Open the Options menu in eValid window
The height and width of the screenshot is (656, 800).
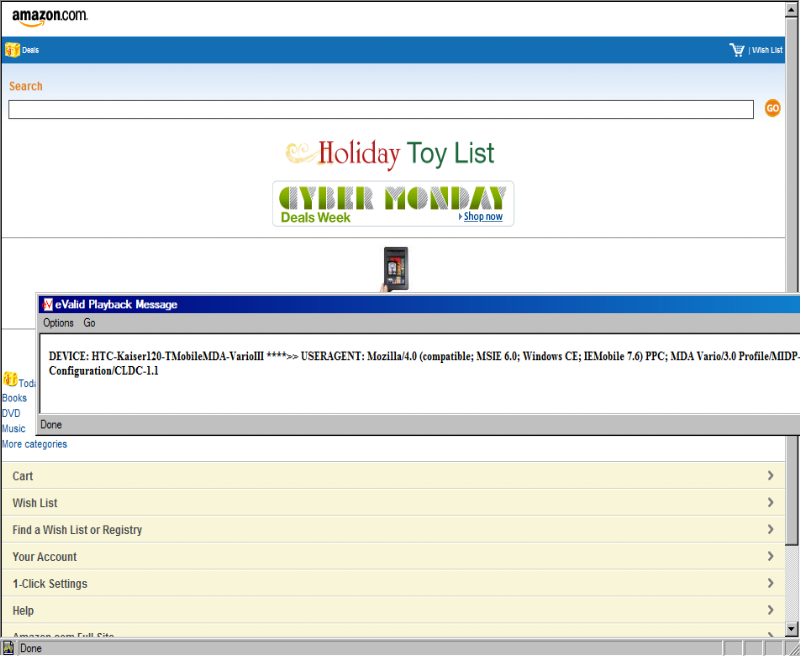coord(58,323)
